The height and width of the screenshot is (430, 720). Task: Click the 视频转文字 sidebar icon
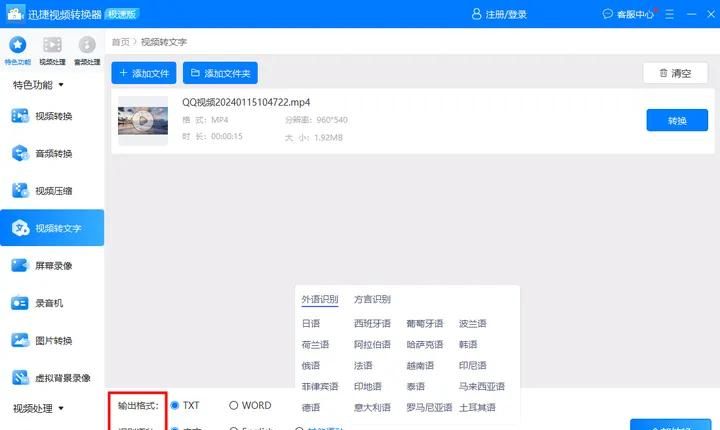point(20,228)
